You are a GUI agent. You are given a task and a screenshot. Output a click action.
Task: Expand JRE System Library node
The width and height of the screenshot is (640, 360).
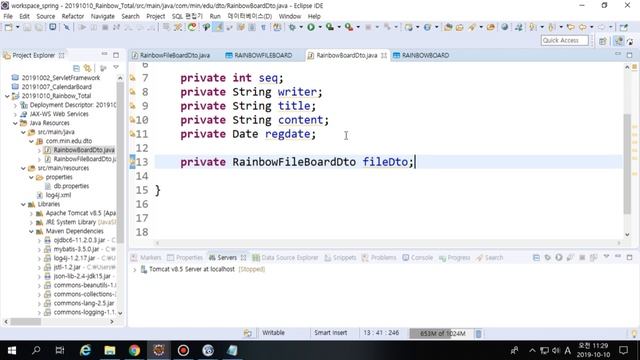(x=31, y=222)
